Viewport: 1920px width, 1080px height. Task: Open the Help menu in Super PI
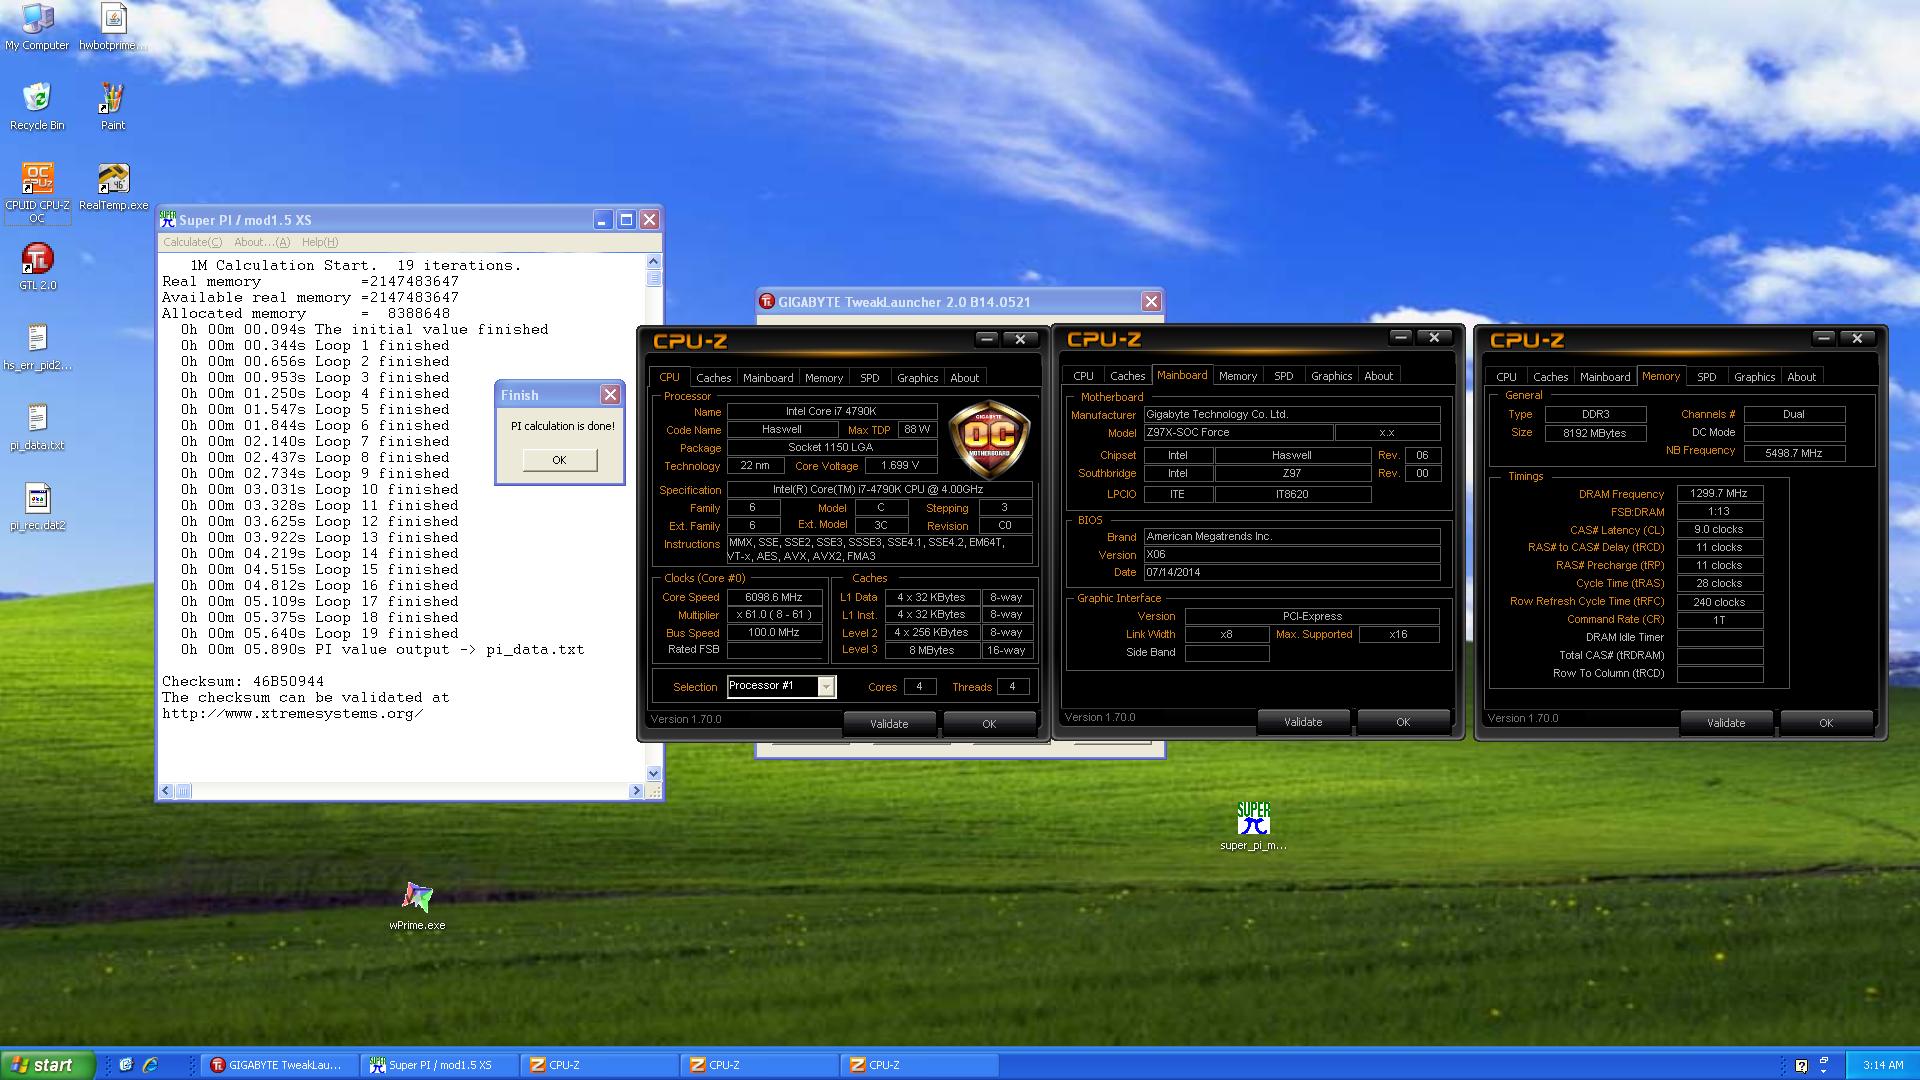[320, 242]
